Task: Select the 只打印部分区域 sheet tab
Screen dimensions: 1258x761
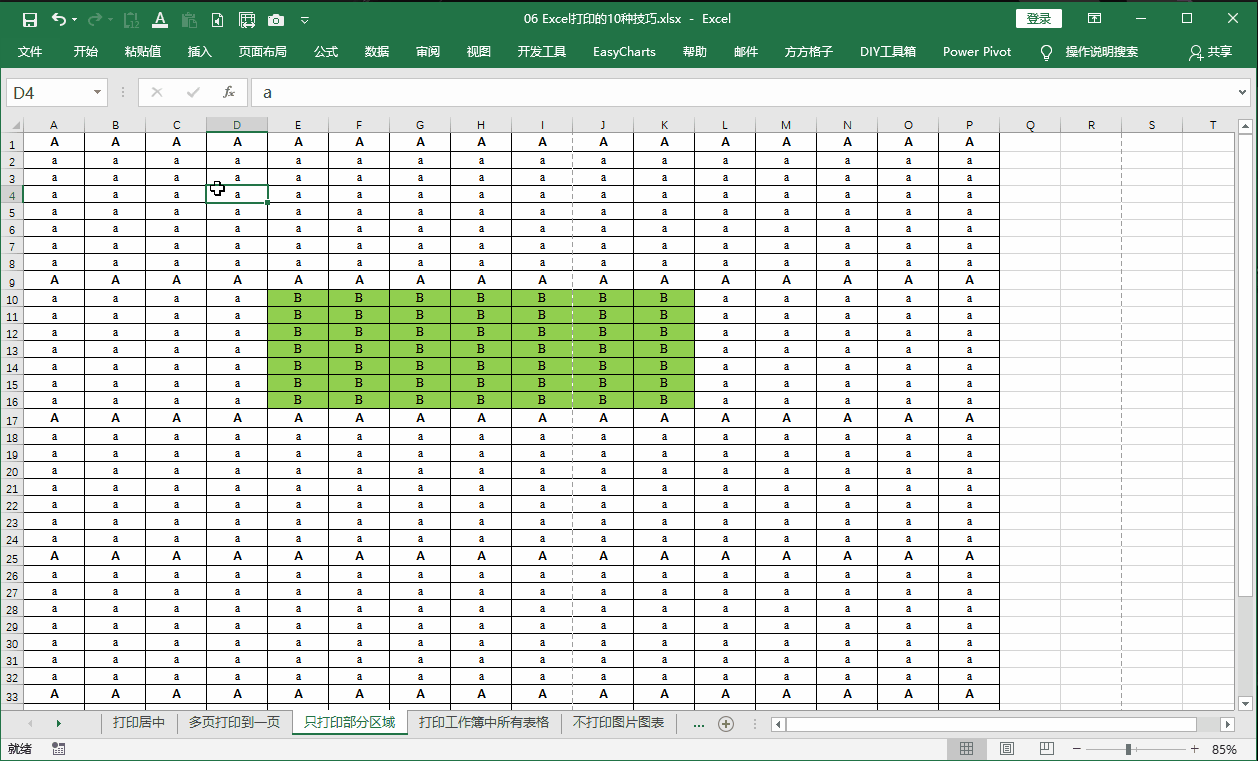Action: coord(350,723)
